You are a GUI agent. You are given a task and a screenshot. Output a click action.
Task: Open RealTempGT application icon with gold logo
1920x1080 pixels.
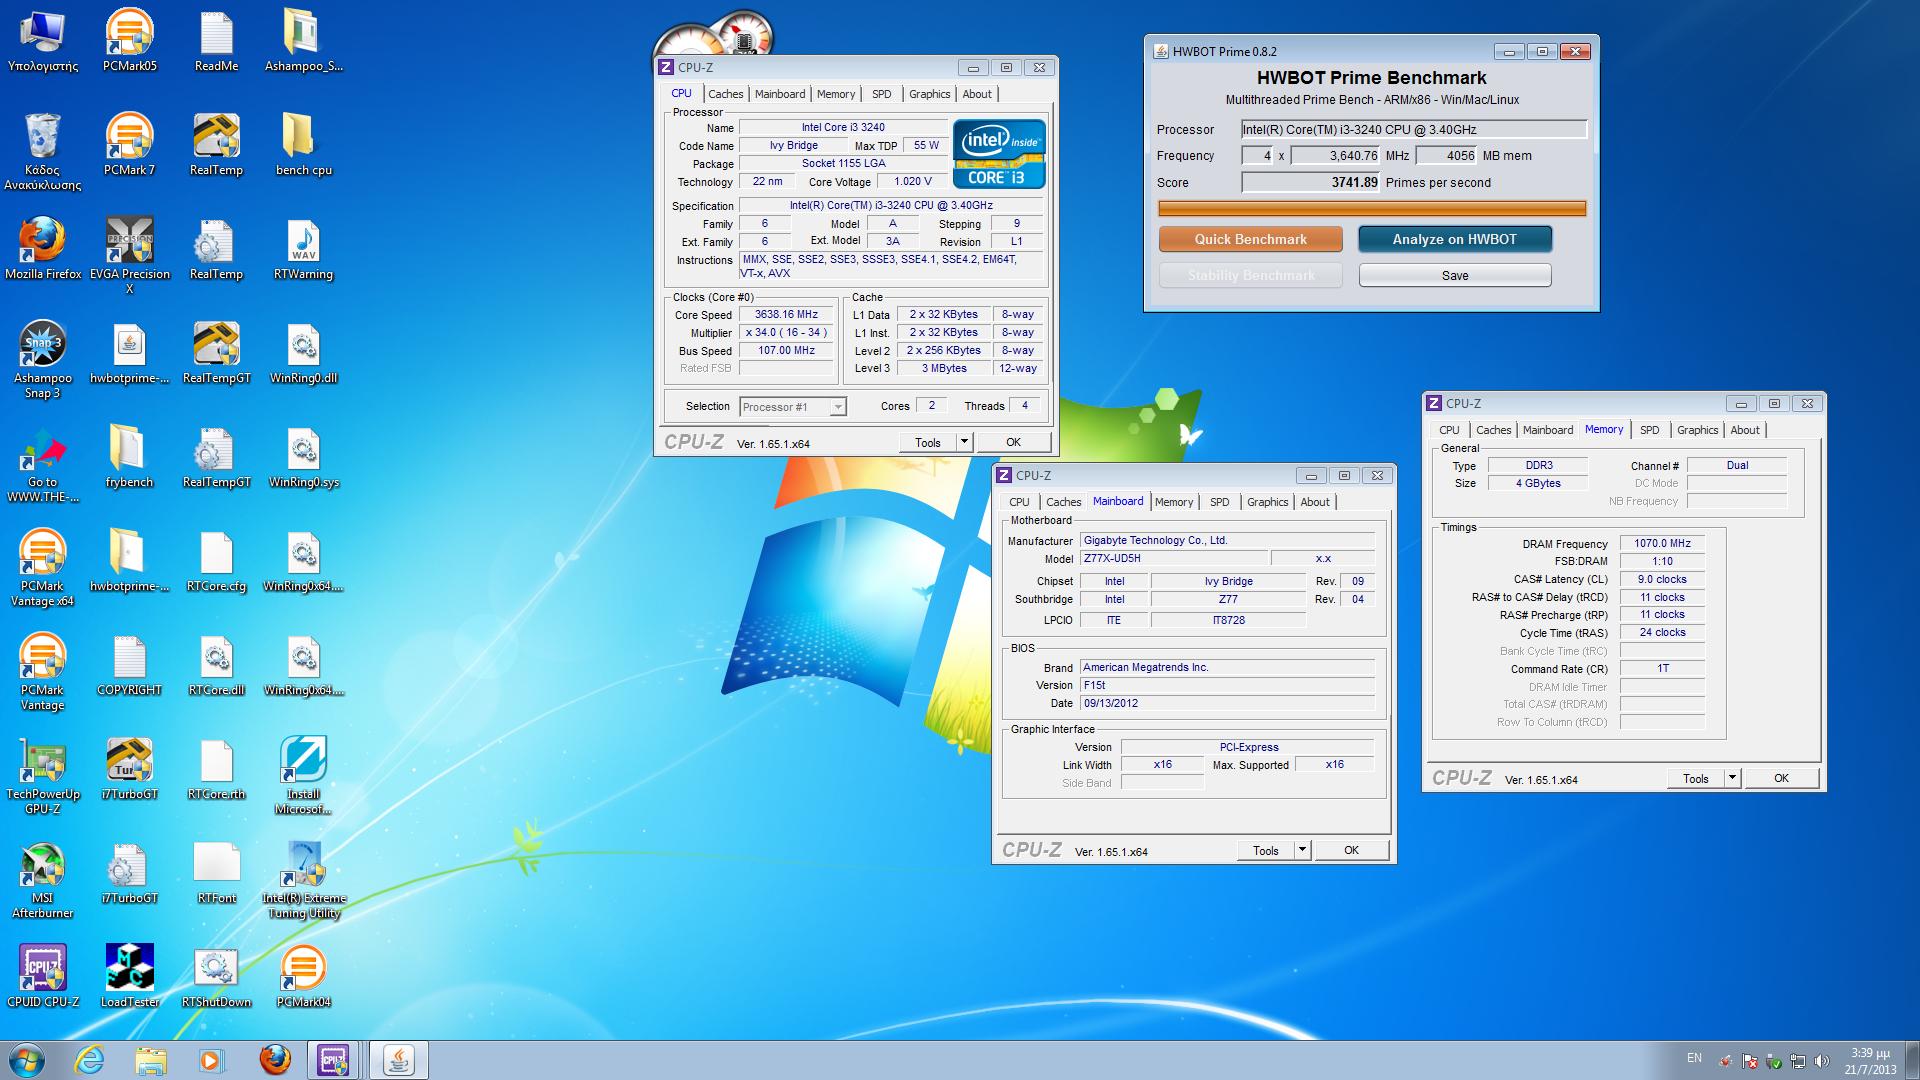(x=216, y=352)
